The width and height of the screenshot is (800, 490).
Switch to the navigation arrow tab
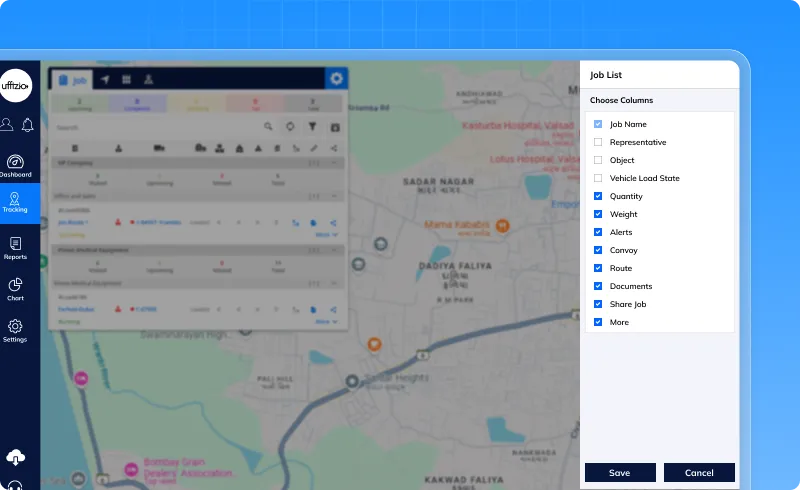105,79
